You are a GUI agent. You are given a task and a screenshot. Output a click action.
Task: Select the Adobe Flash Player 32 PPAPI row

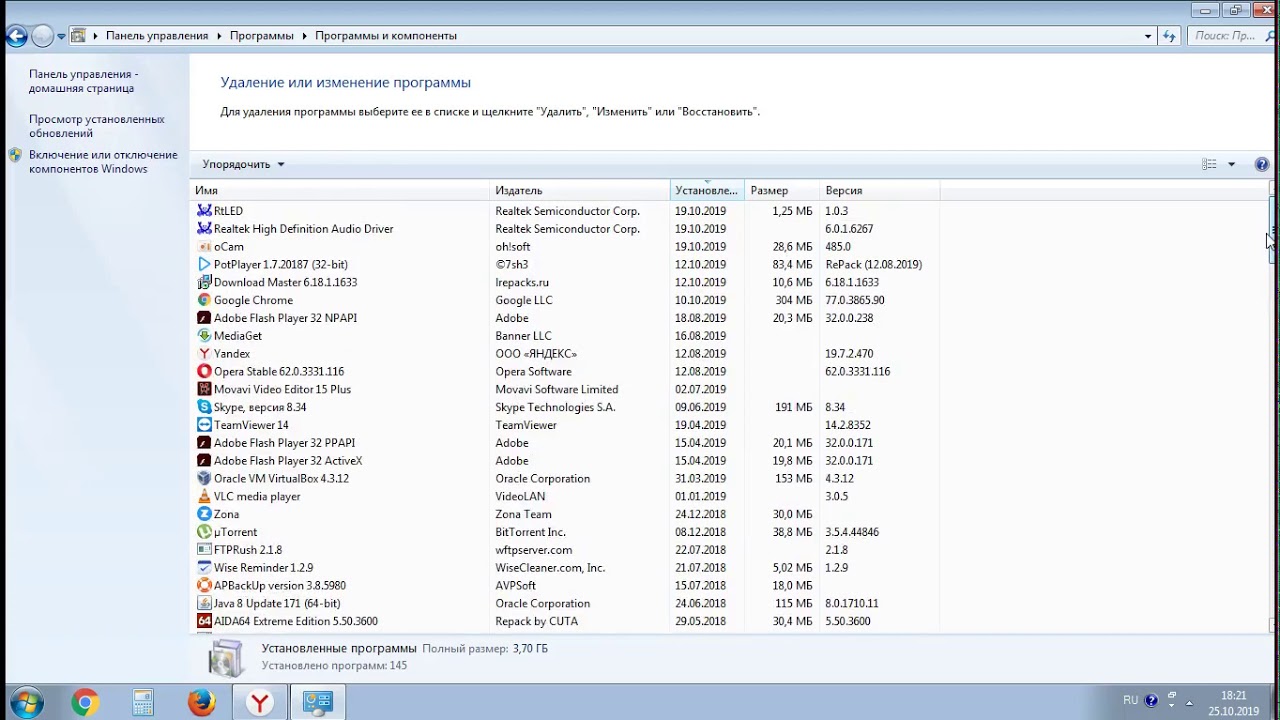pos(565,443)
